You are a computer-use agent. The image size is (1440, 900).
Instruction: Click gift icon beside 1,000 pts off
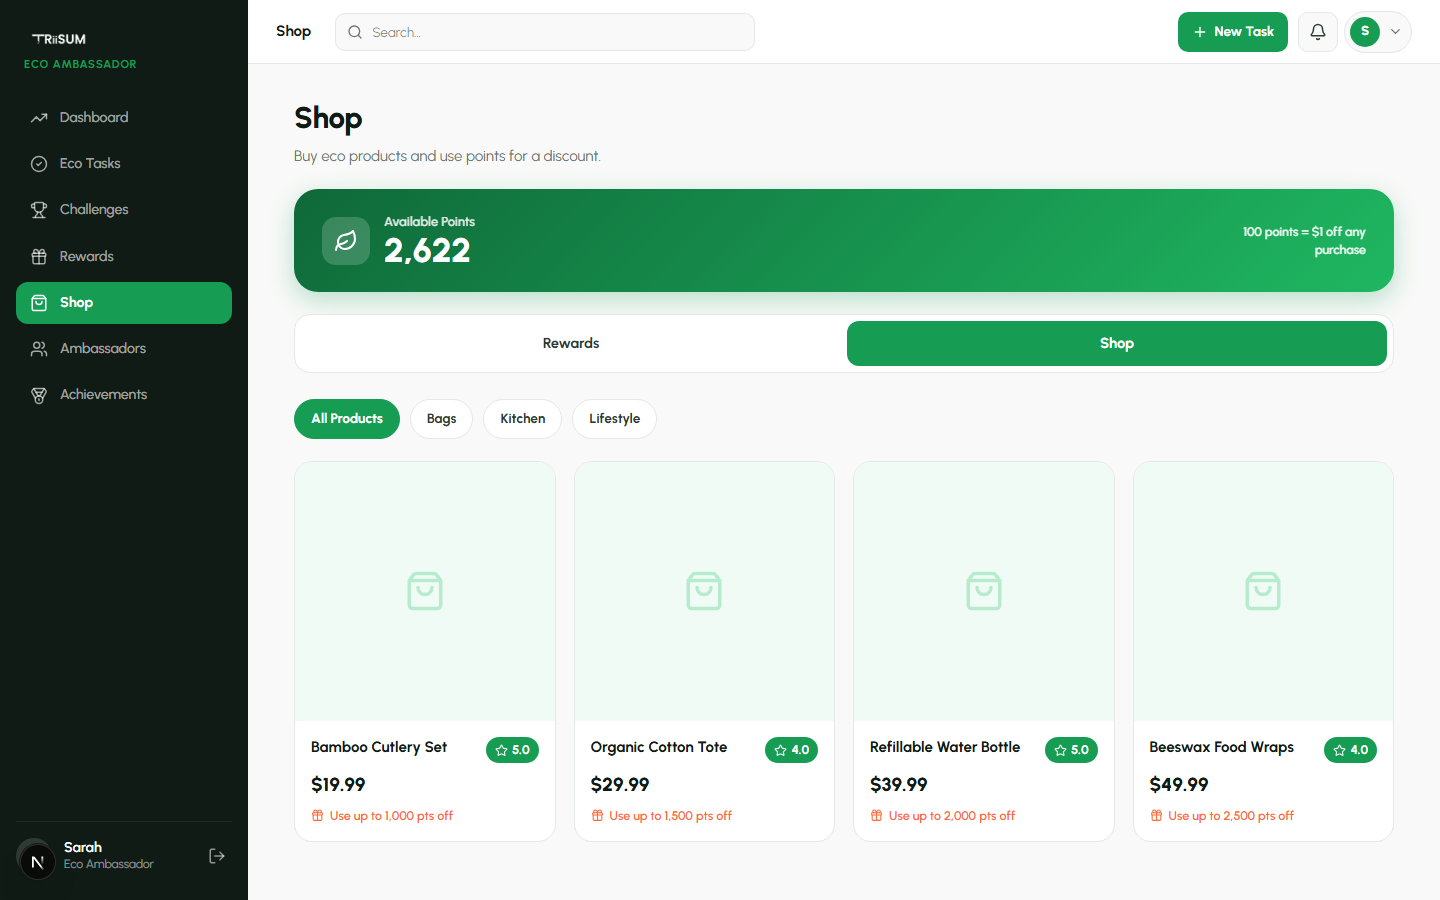click(x=317, y=816)
